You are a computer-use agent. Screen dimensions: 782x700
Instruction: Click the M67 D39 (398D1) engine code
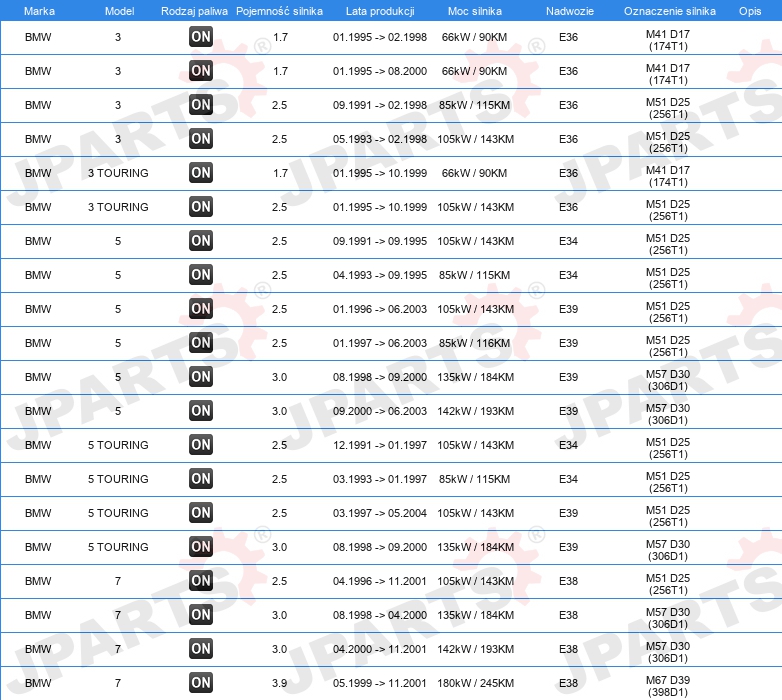point(668,686)
